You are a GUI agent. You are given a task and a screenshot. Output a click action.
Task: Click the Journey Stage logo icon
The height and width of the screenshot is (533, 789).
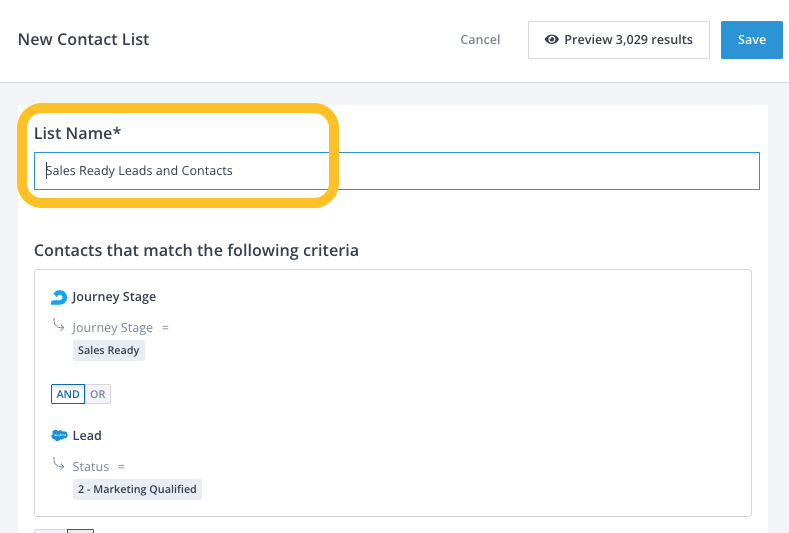pos(59,297)
